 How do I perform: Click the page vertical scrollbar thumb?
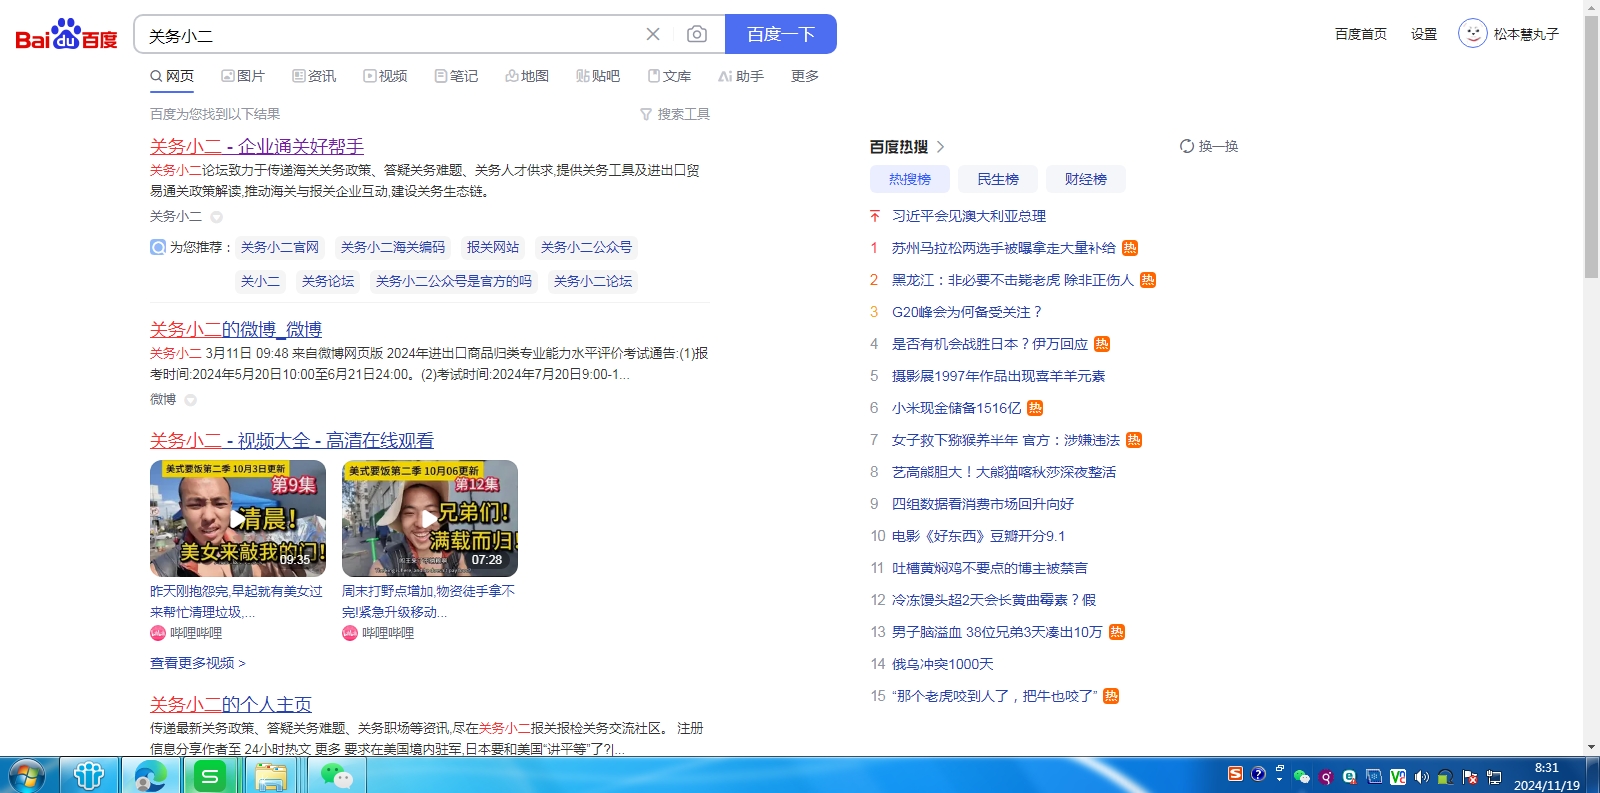(1591, 147)
